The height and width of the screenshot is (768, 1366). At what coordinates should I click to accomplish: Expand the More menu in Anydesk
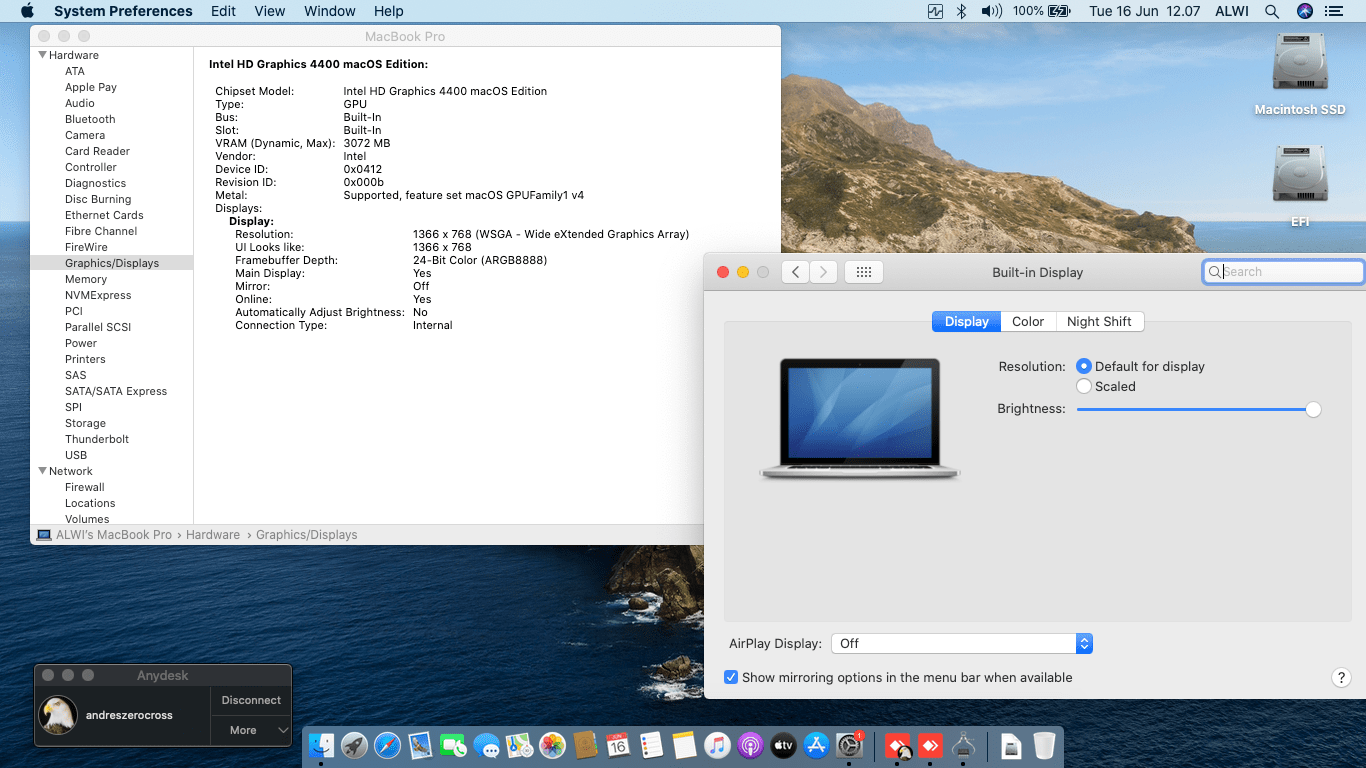click(251, 730)
